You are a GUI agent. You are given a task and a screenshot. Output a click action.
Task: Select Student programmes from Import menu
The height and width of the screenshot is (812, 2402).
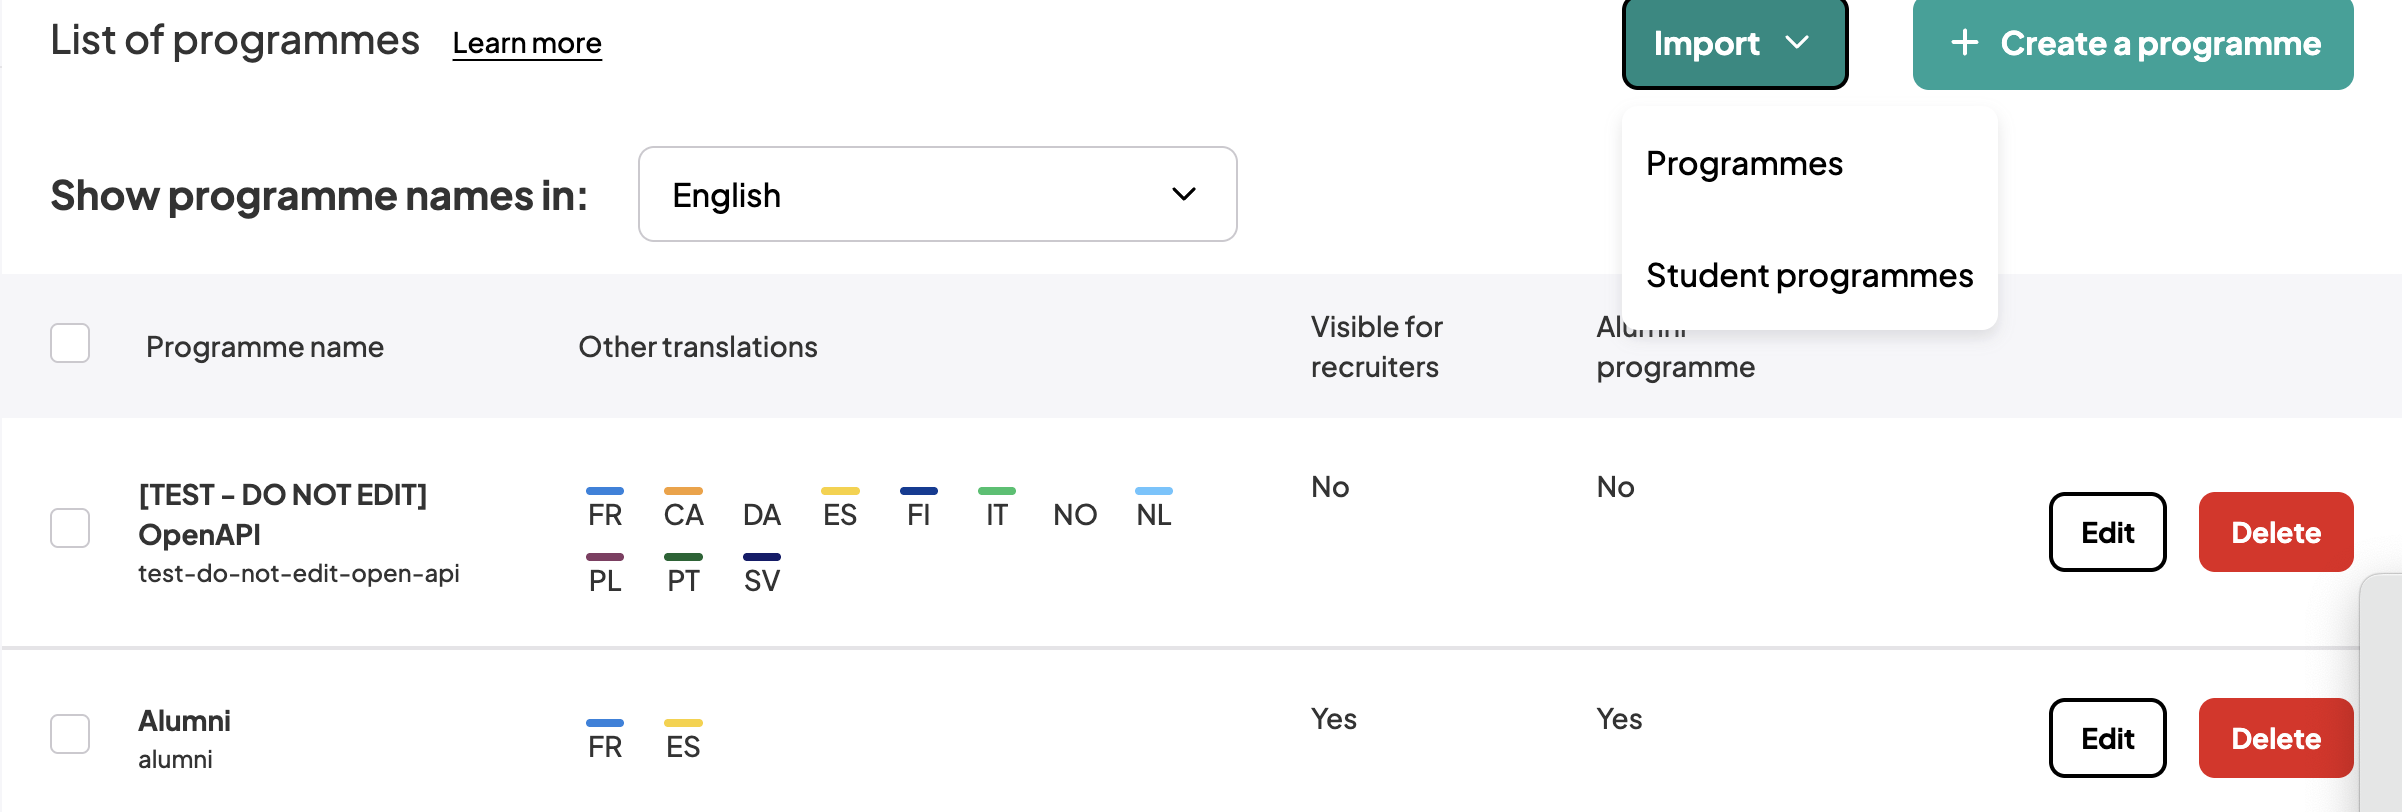1809,275
